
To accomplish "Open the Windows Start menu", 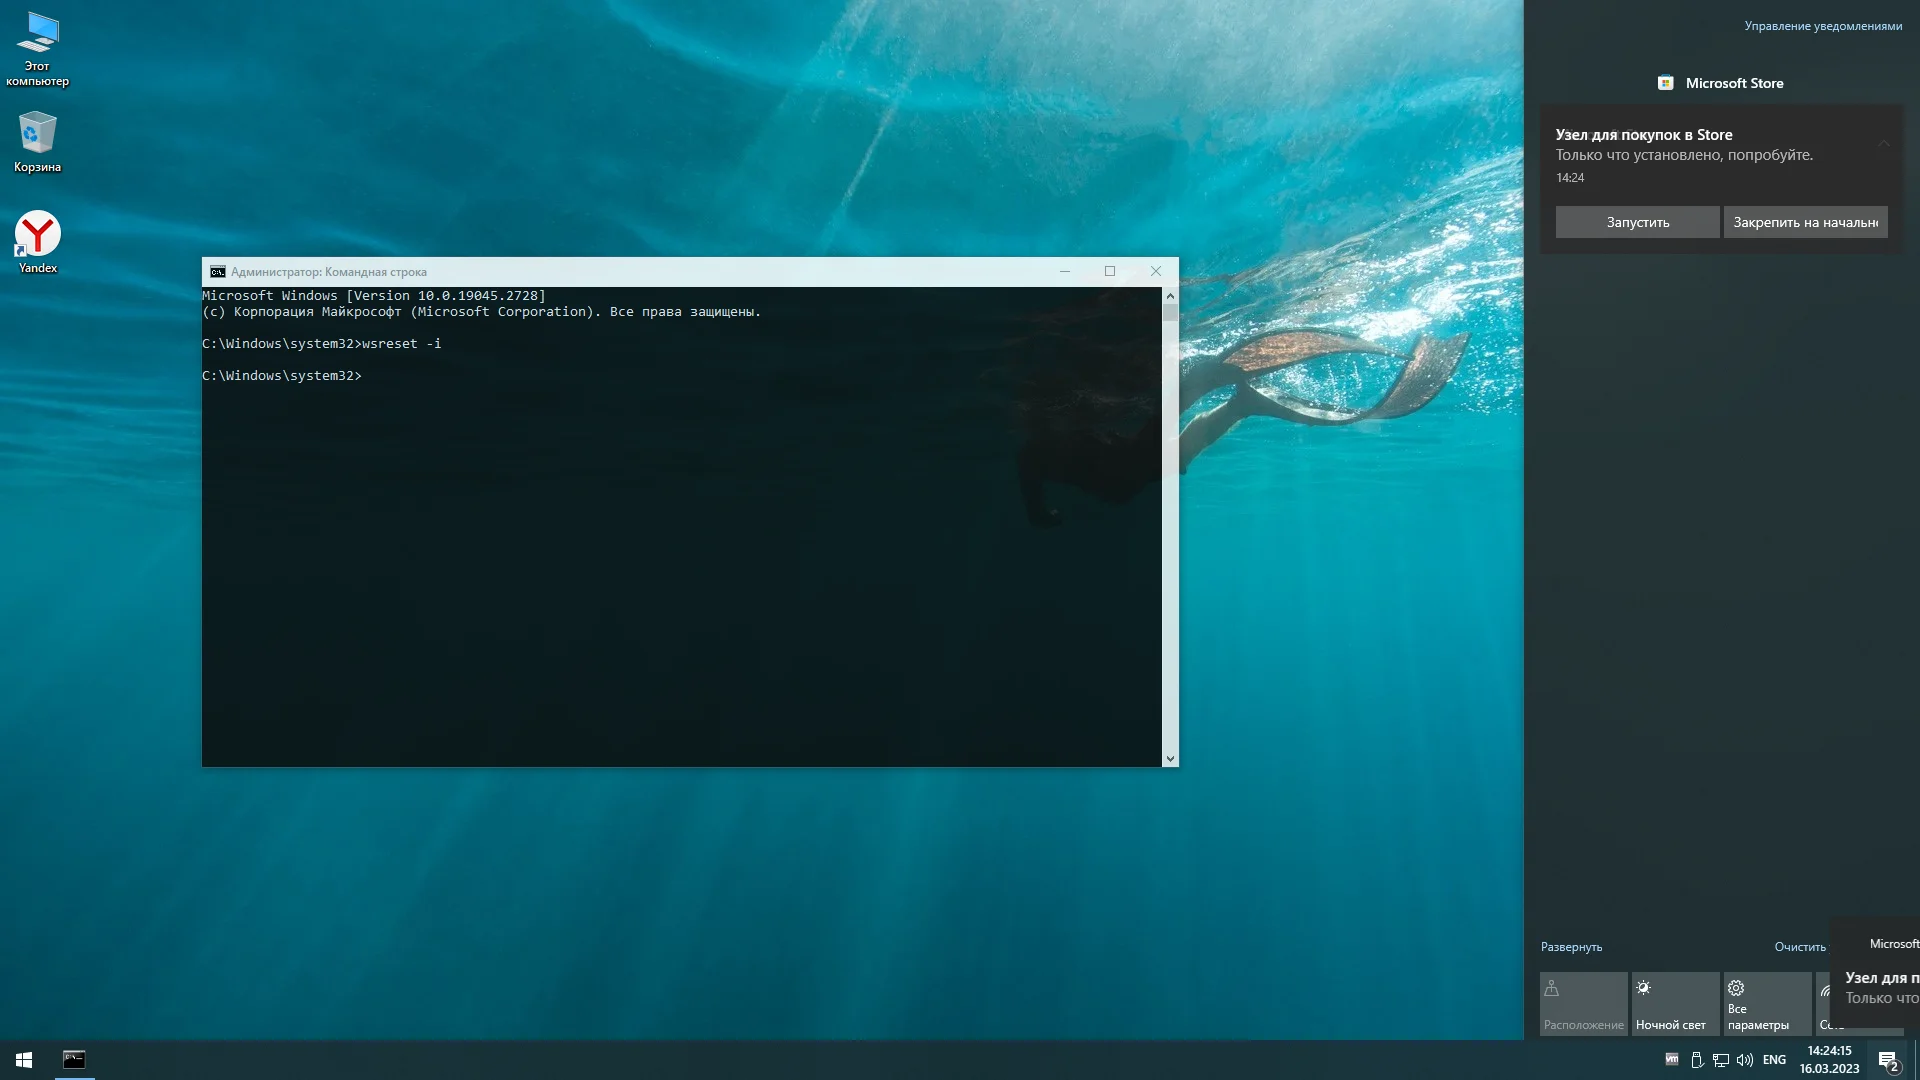I will pyautogui.click(x=24, y=1060).
